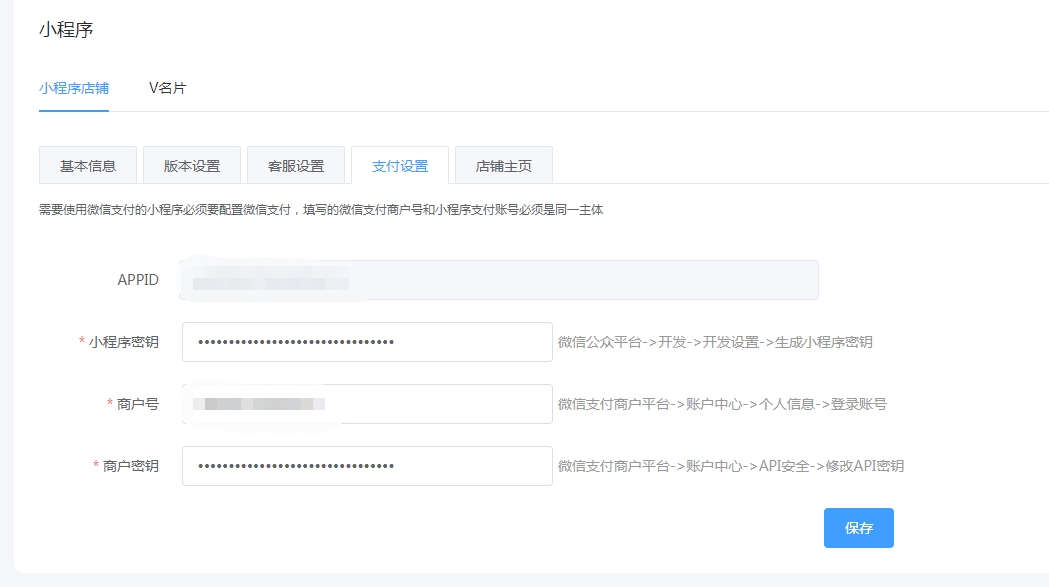Switch to the 店铺主页 tab
The width and height of the screenshot is (1049, 587).
(504, 166)
